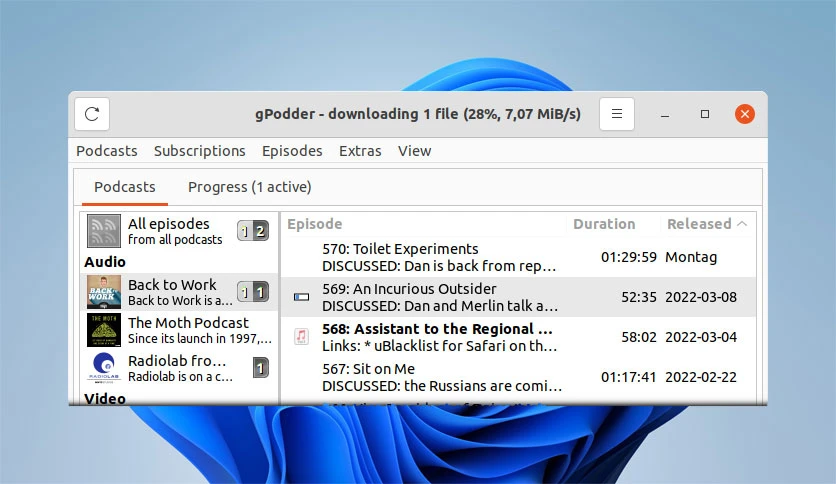Minimize the gPodder window

665,114
